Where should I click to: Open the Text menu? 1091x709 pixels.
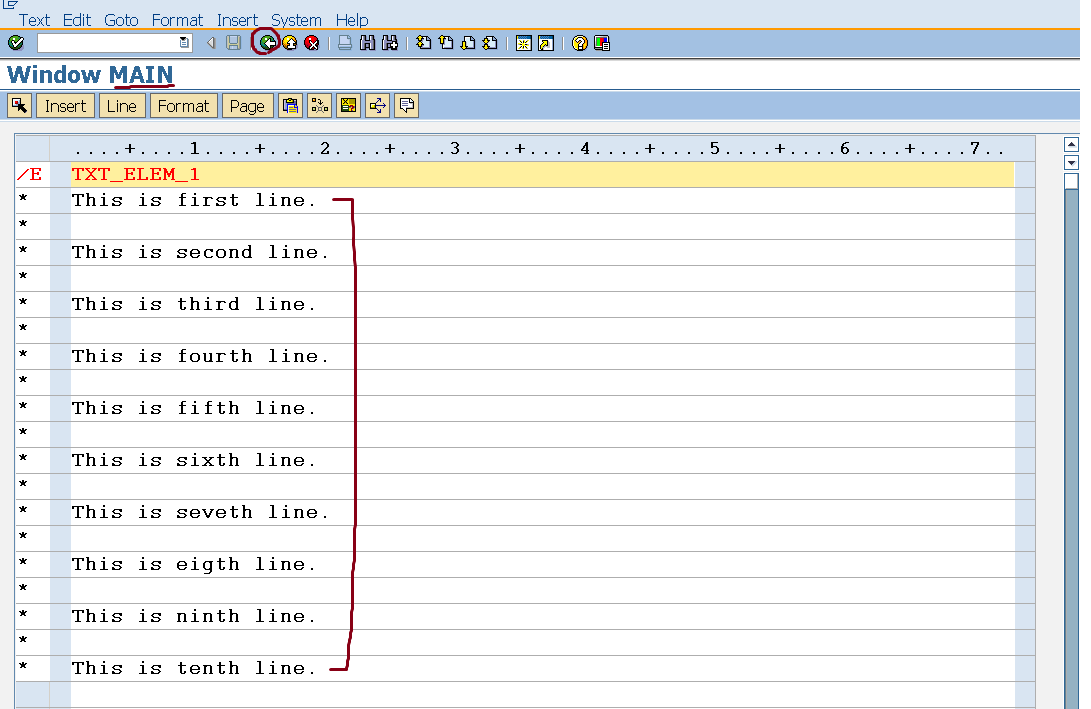34,20
